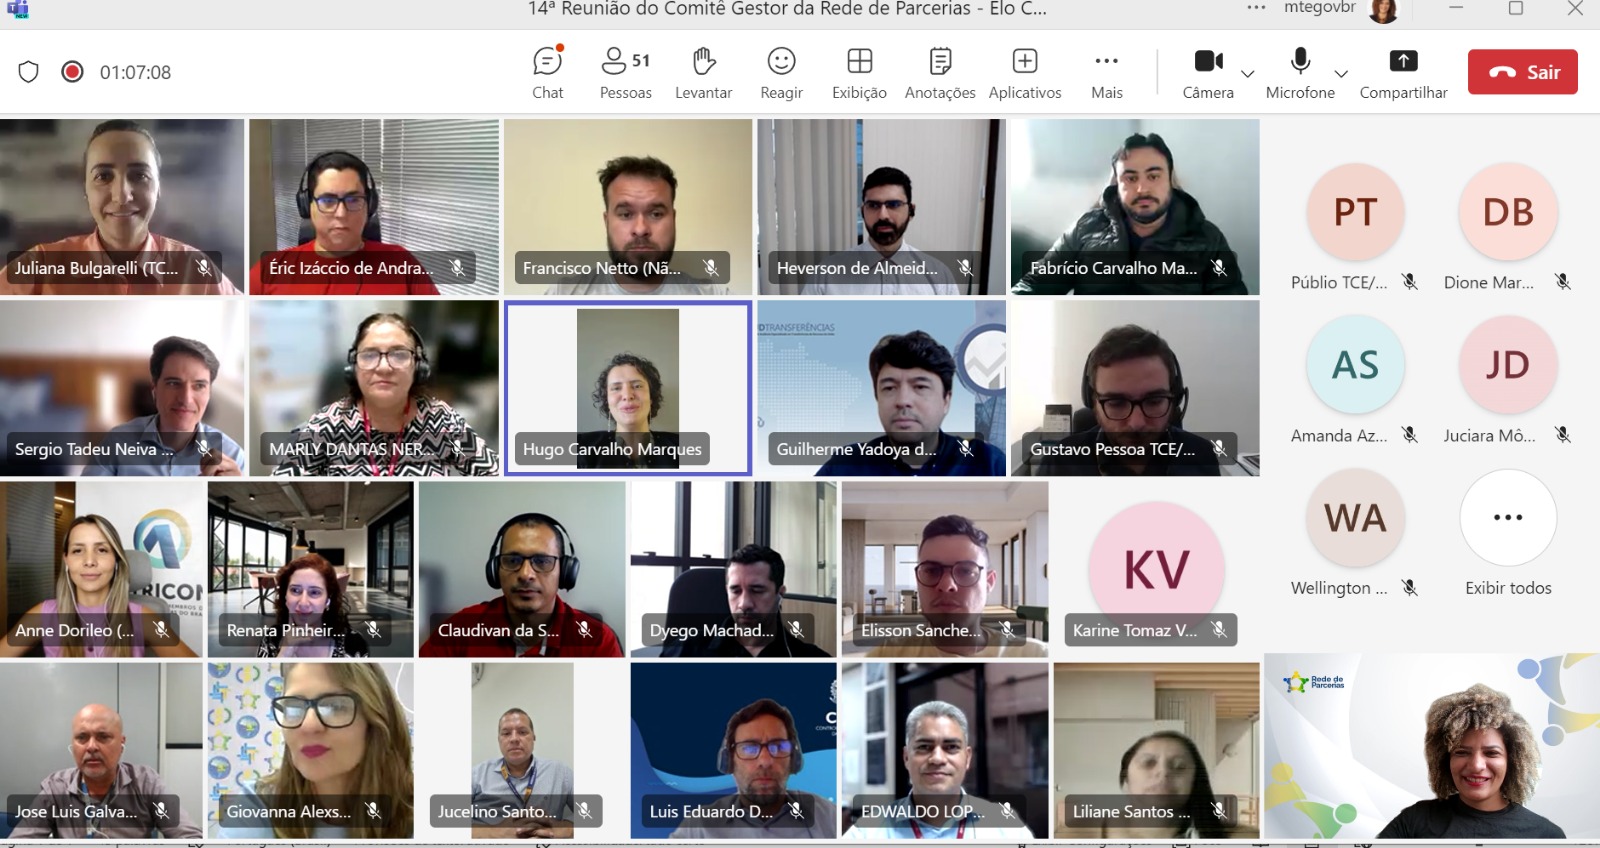The image size is (1600, 848).
Task: Select Elisson Sanche's video tile
Action: 945,569
